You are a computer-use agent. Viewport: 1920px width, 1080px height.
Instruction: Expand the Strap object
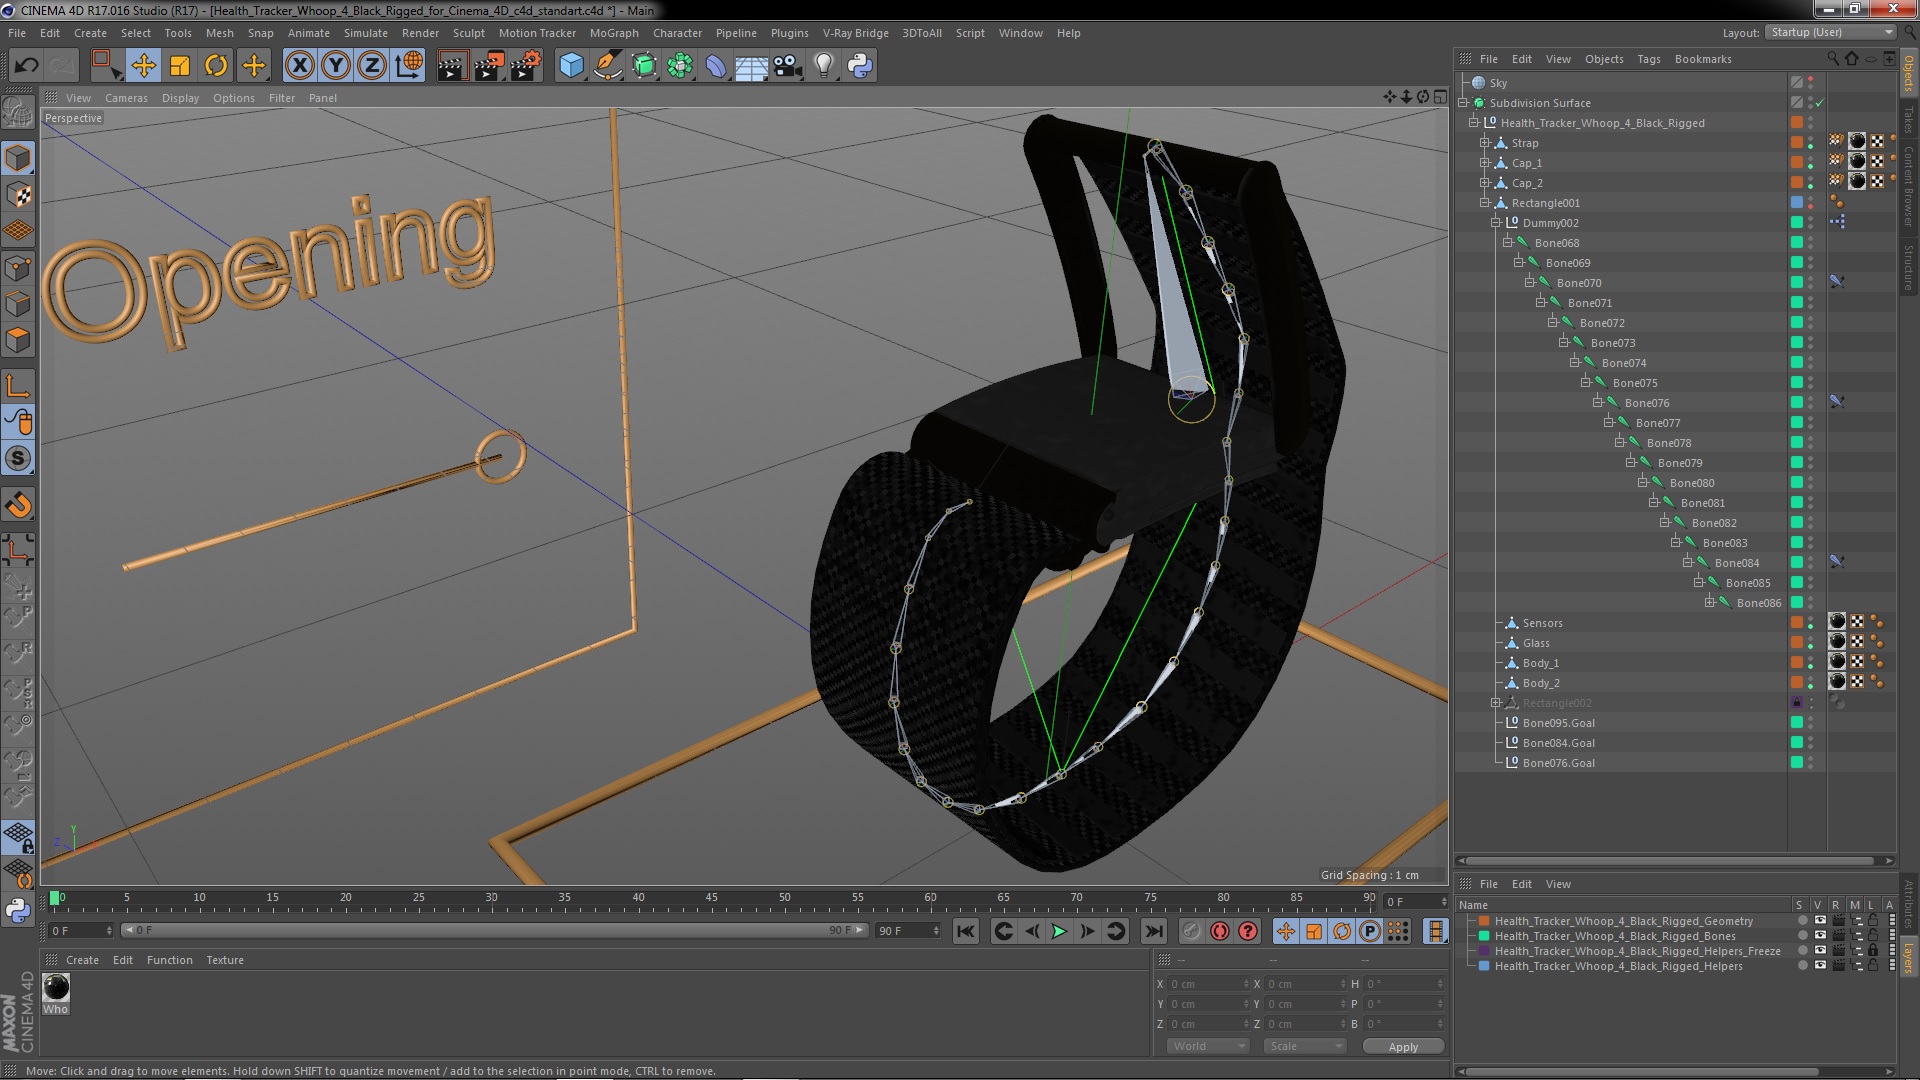[x=1485, y=143]
